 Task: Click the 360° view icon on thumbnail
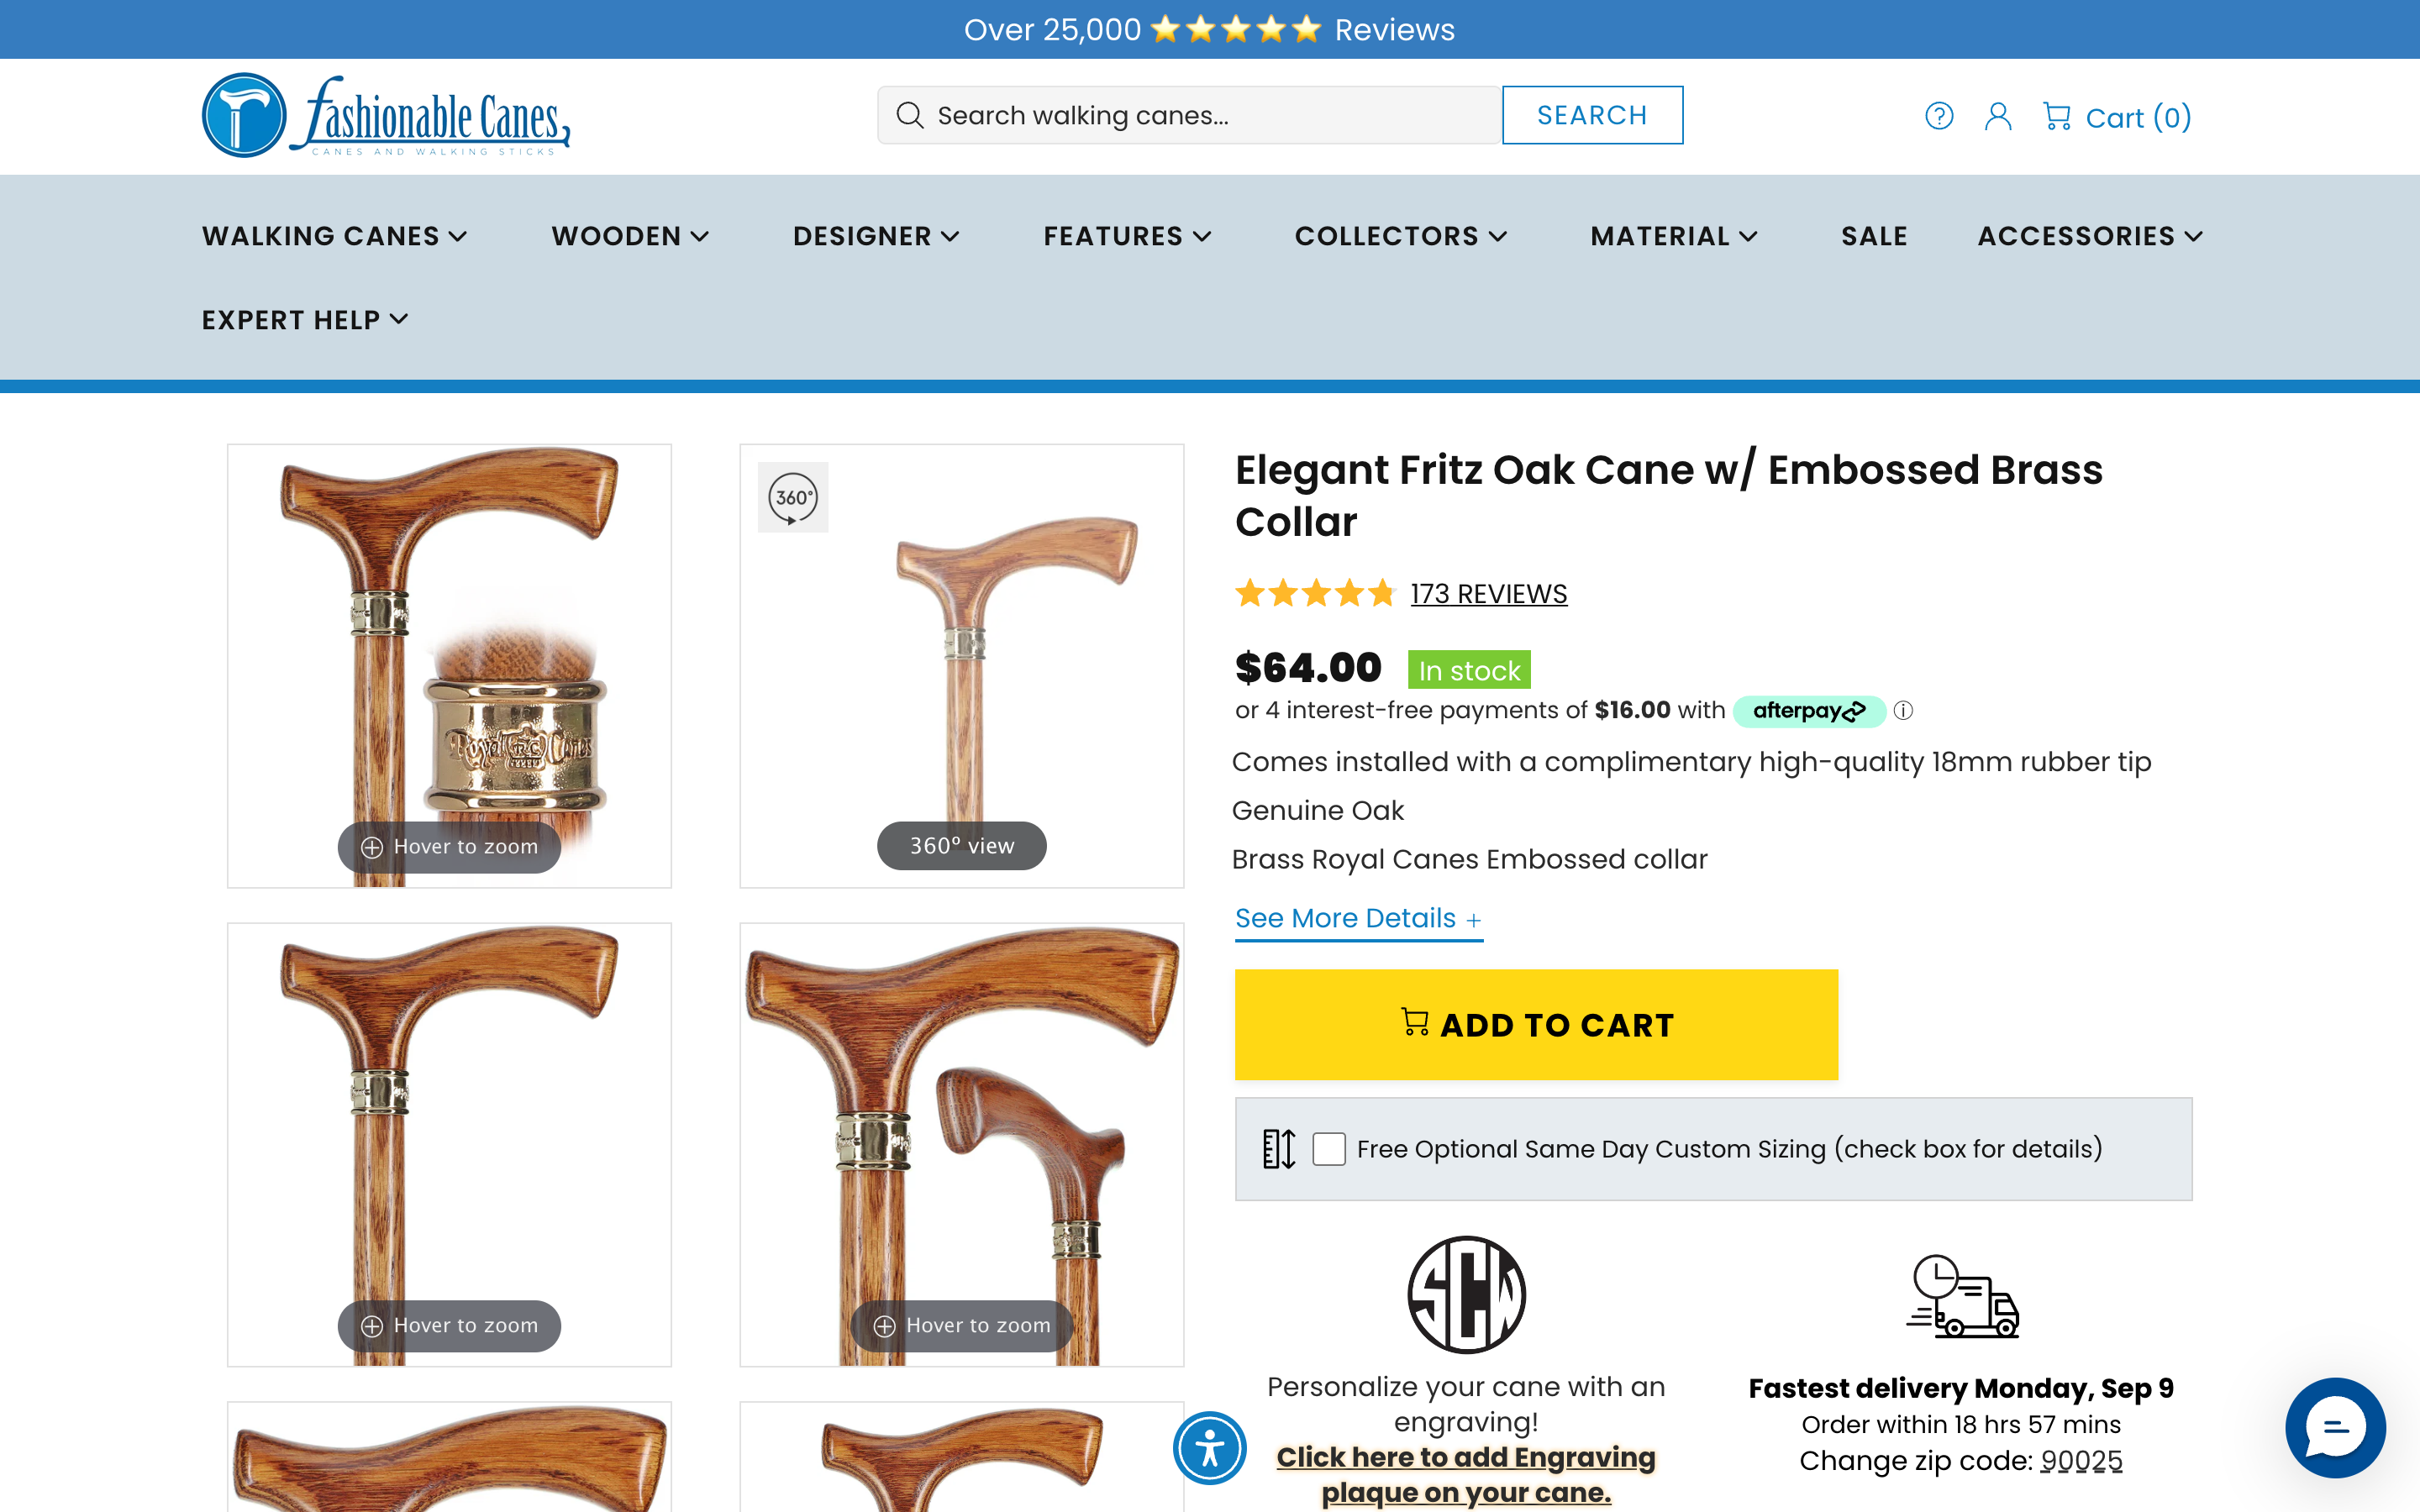(793, 497)
